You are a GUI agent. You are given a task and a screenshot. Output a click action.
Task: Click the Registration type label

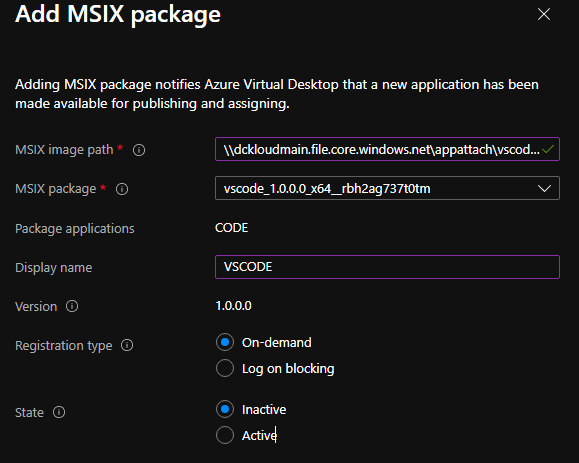click(x=64, y=346)
